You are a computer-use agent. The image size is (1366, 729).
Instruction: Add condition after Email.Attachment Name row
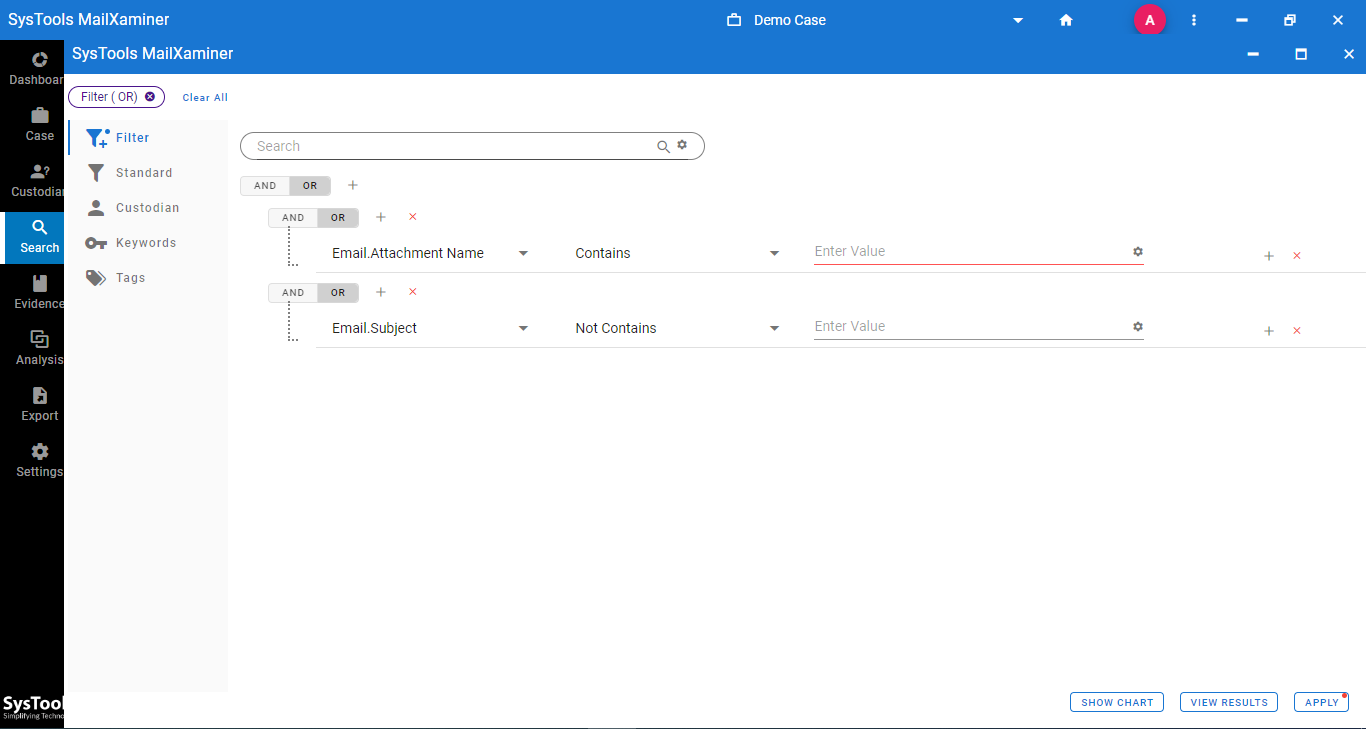pos(1269,256)
